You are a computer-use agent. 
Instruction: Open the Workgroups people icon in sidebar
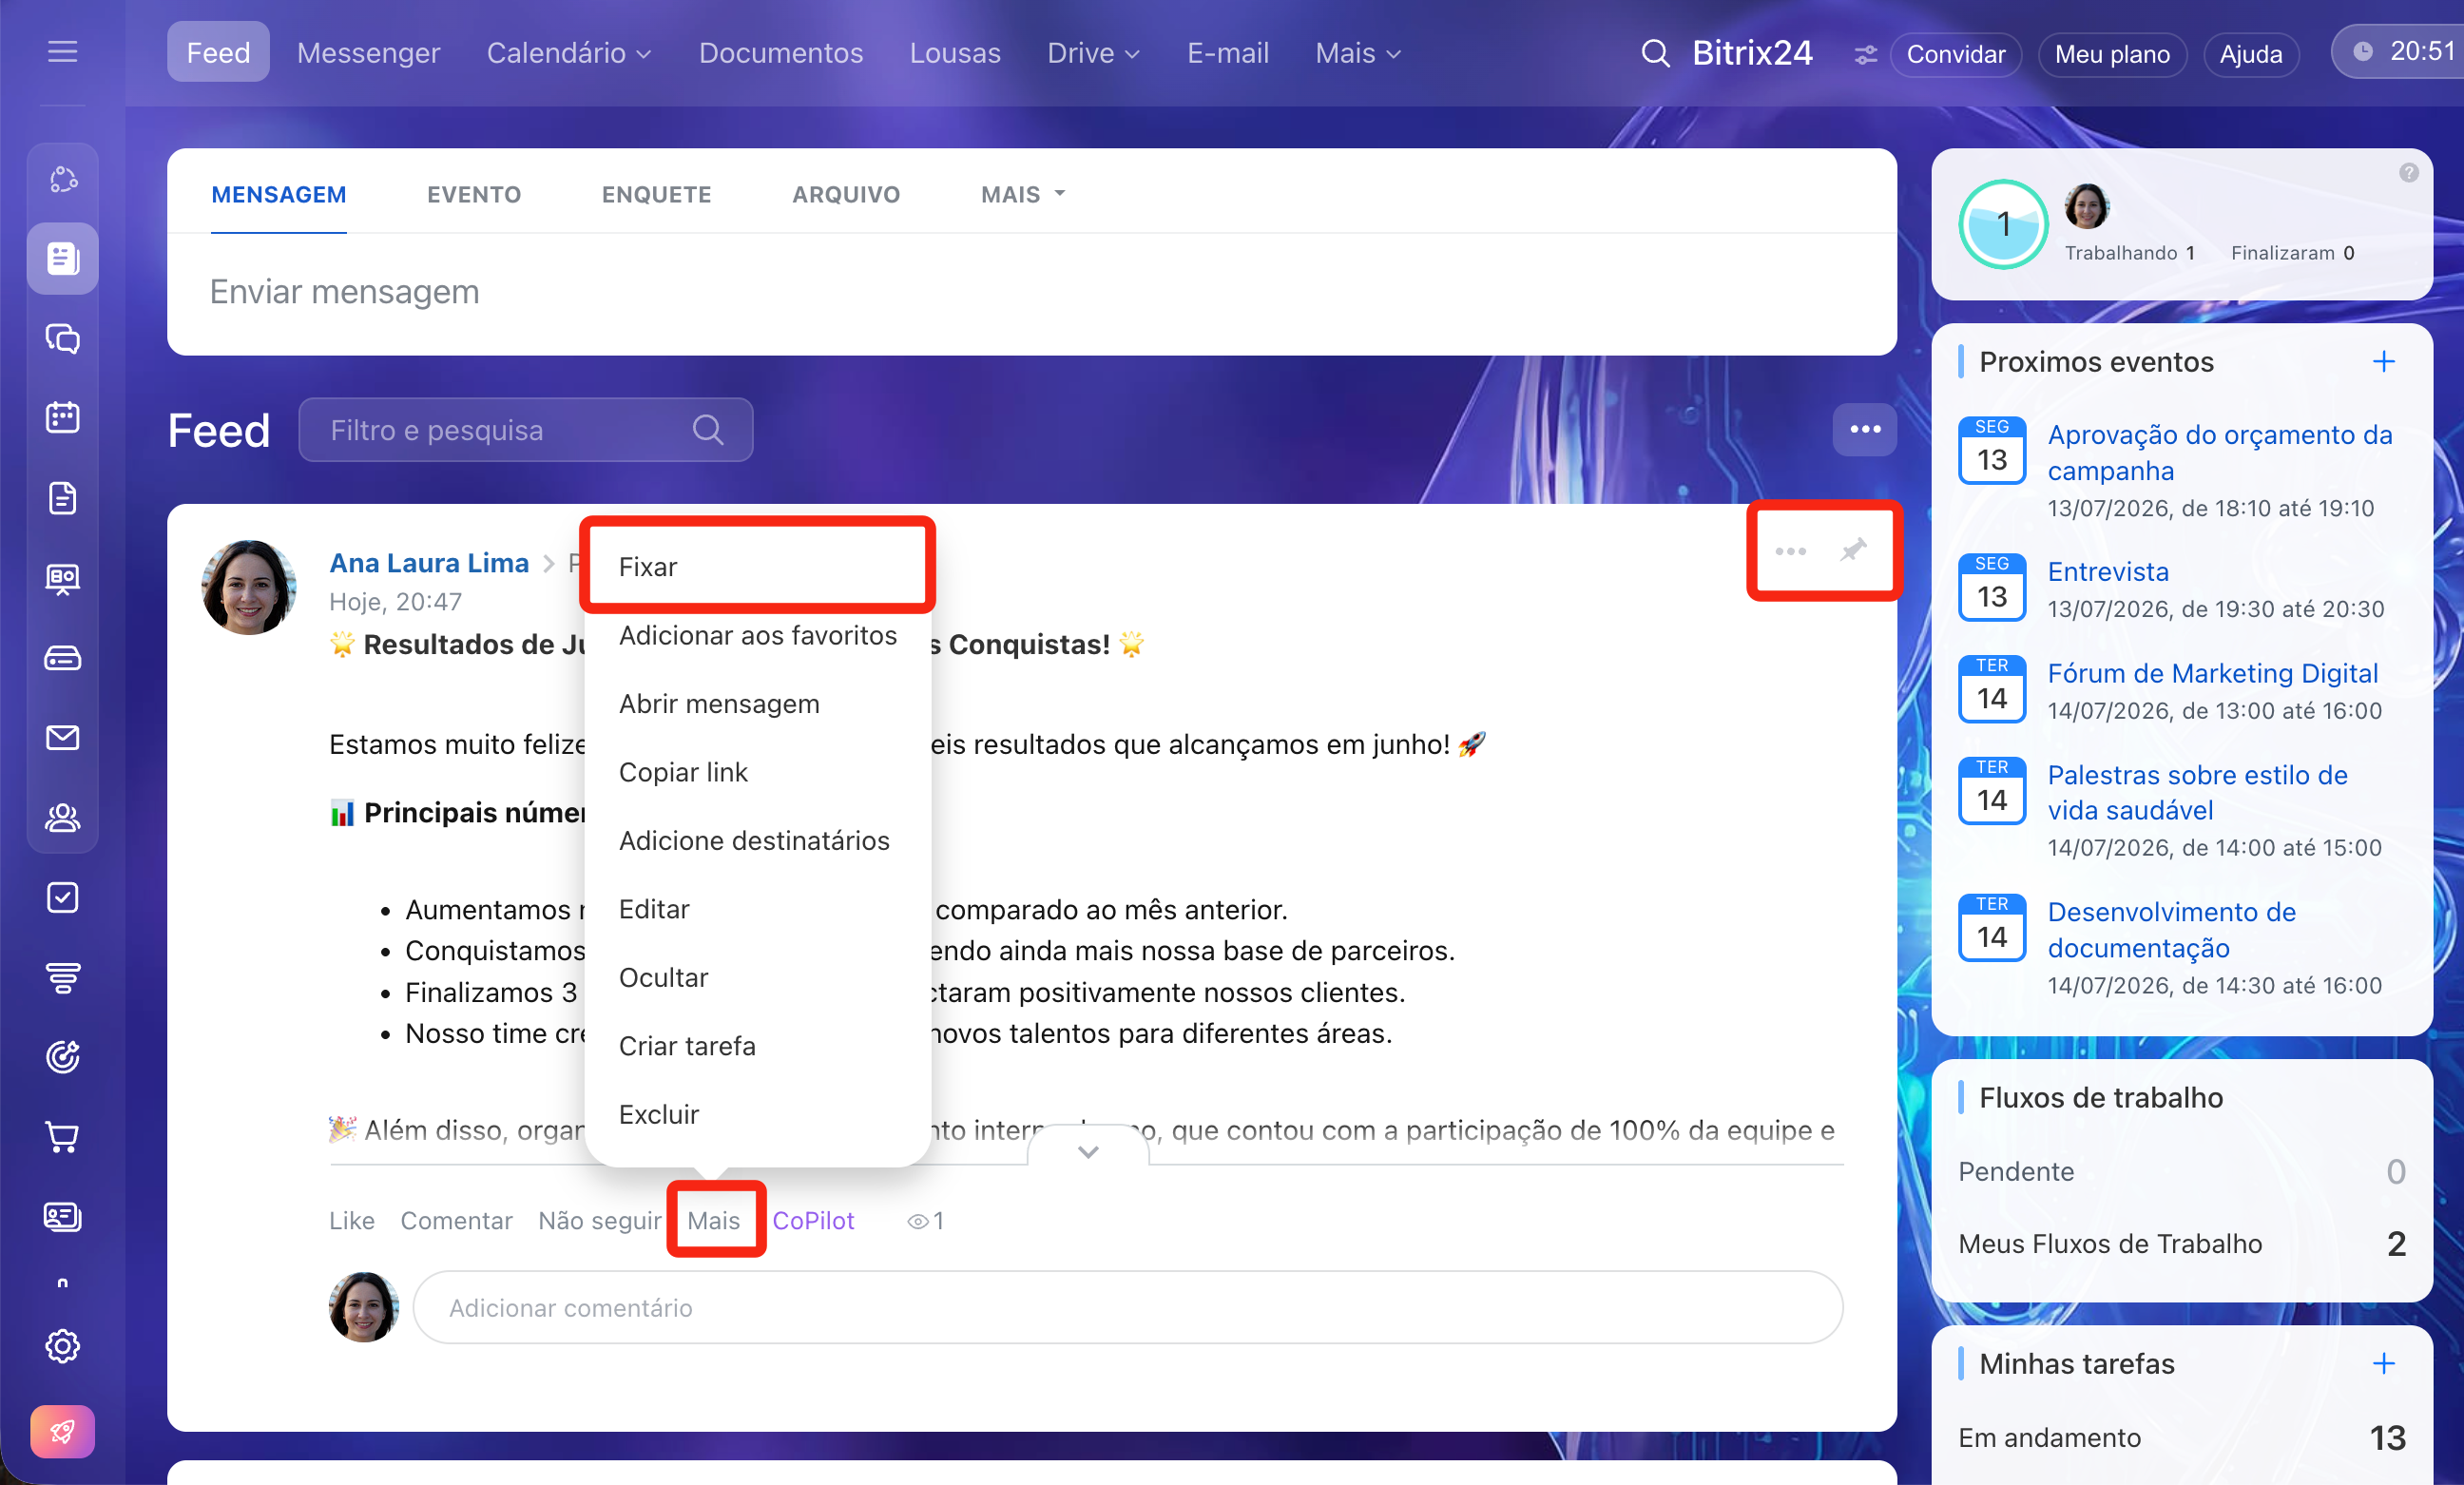63,818
